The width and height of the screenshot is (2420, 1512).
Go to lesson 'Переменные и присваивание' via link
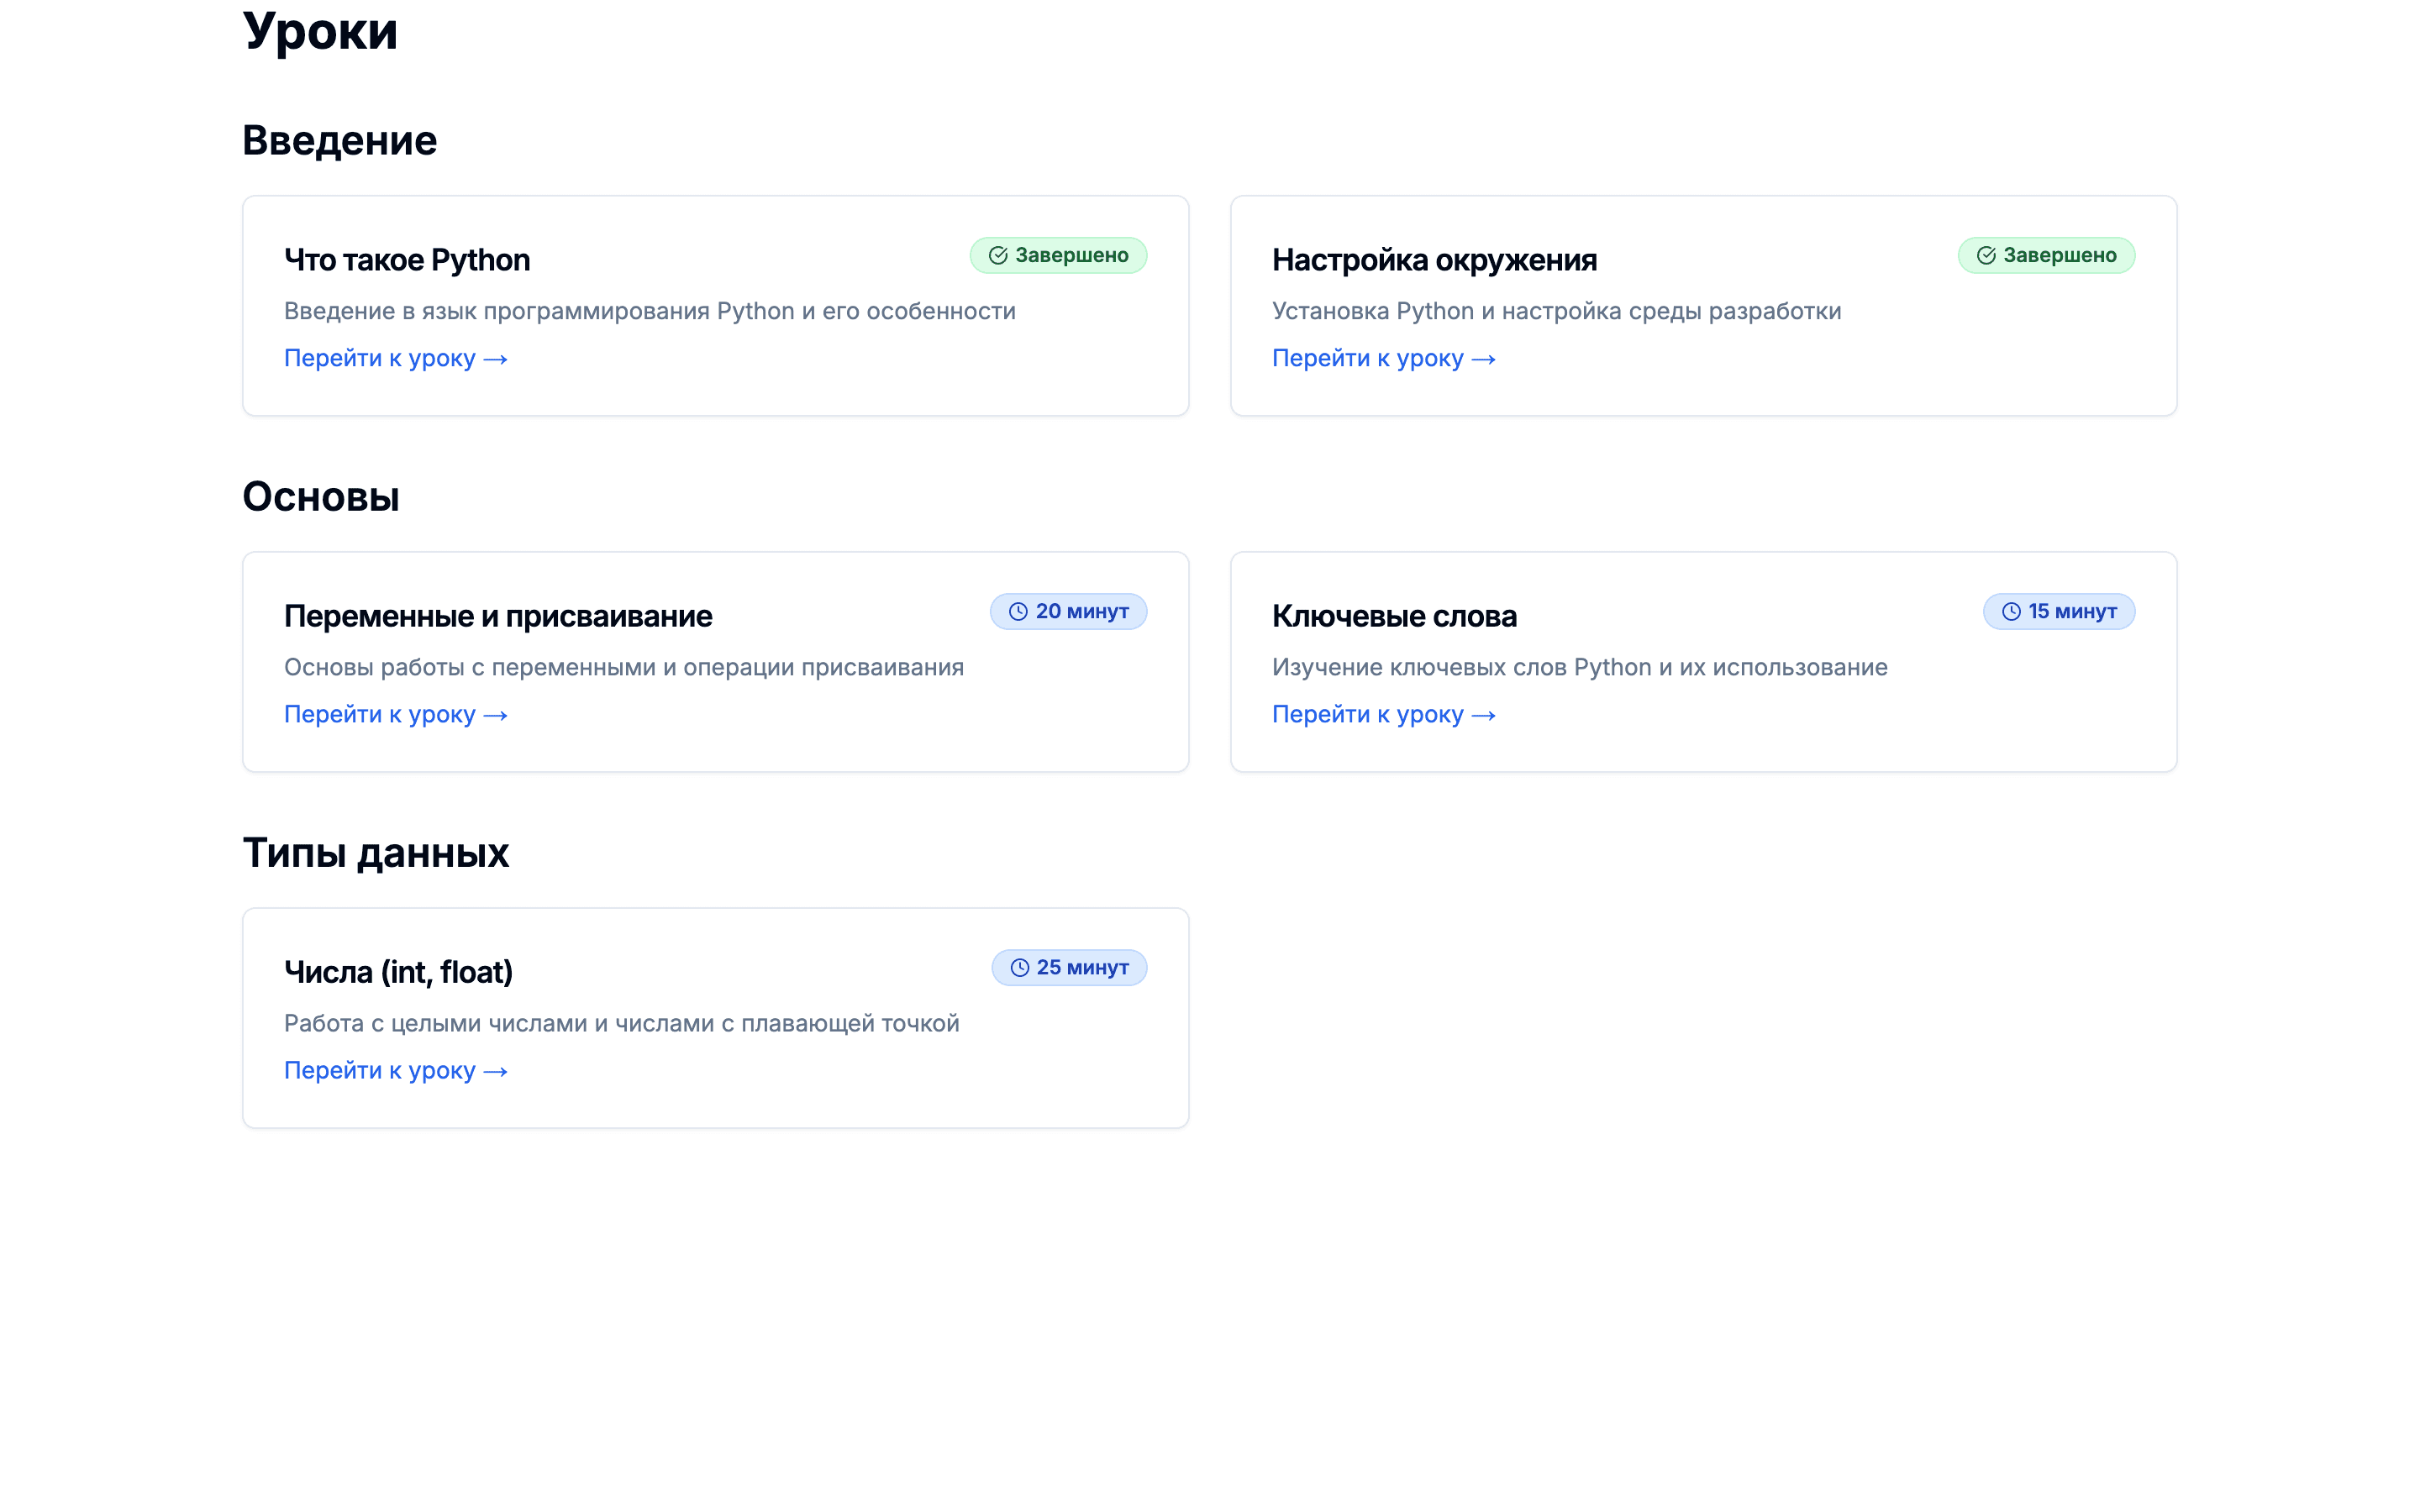coord(396,714)
